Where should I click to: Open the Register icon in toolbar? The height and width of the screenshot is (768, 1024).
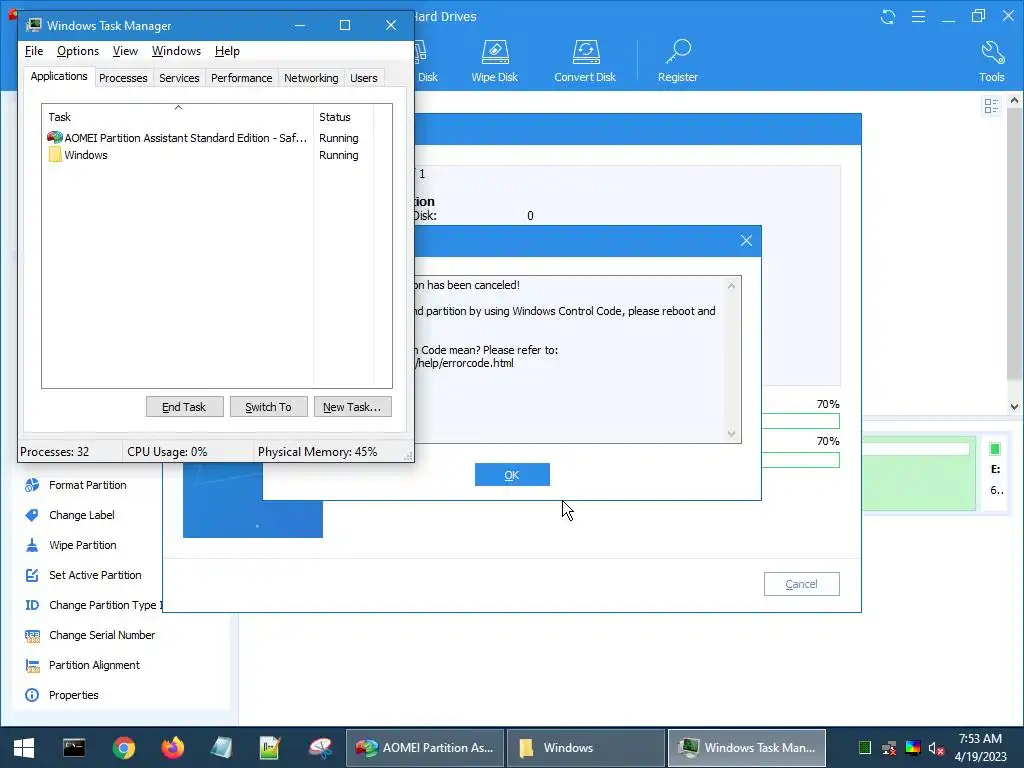pos(678,61)
